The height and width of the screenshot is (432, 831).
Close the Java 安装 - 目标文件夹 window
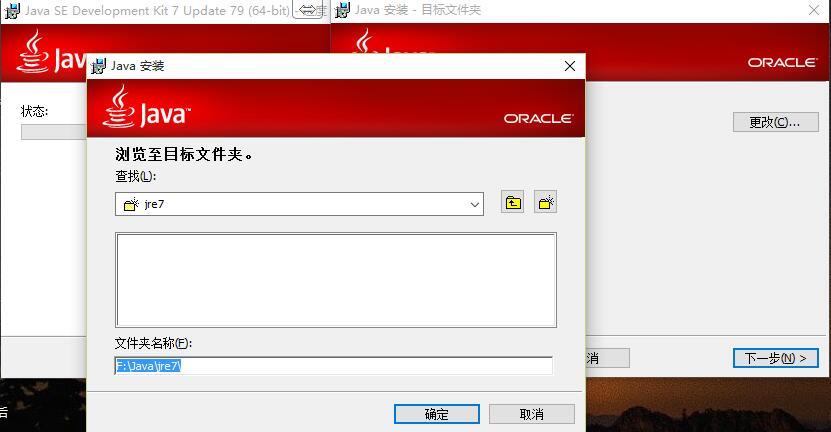[x=814, y=10]
